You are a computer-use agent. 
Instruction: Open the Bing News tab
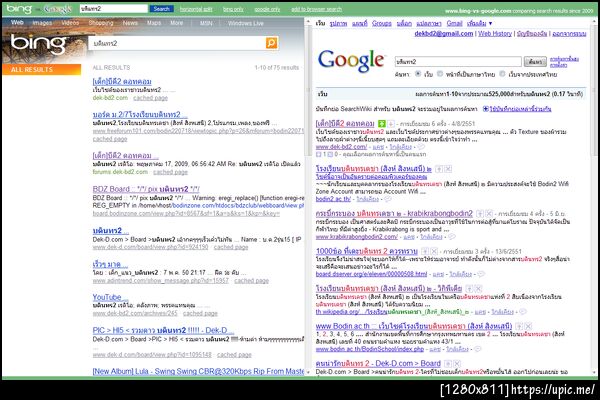click(x=130, y=23)
